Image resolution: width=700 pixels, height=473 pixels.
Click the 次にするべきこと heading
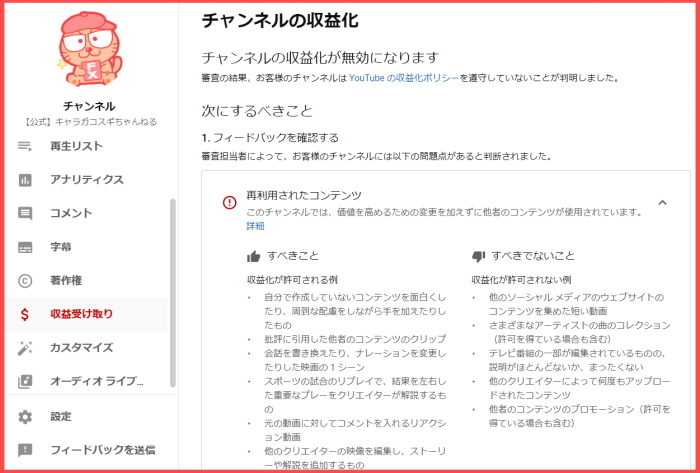[x=257, y=111]
